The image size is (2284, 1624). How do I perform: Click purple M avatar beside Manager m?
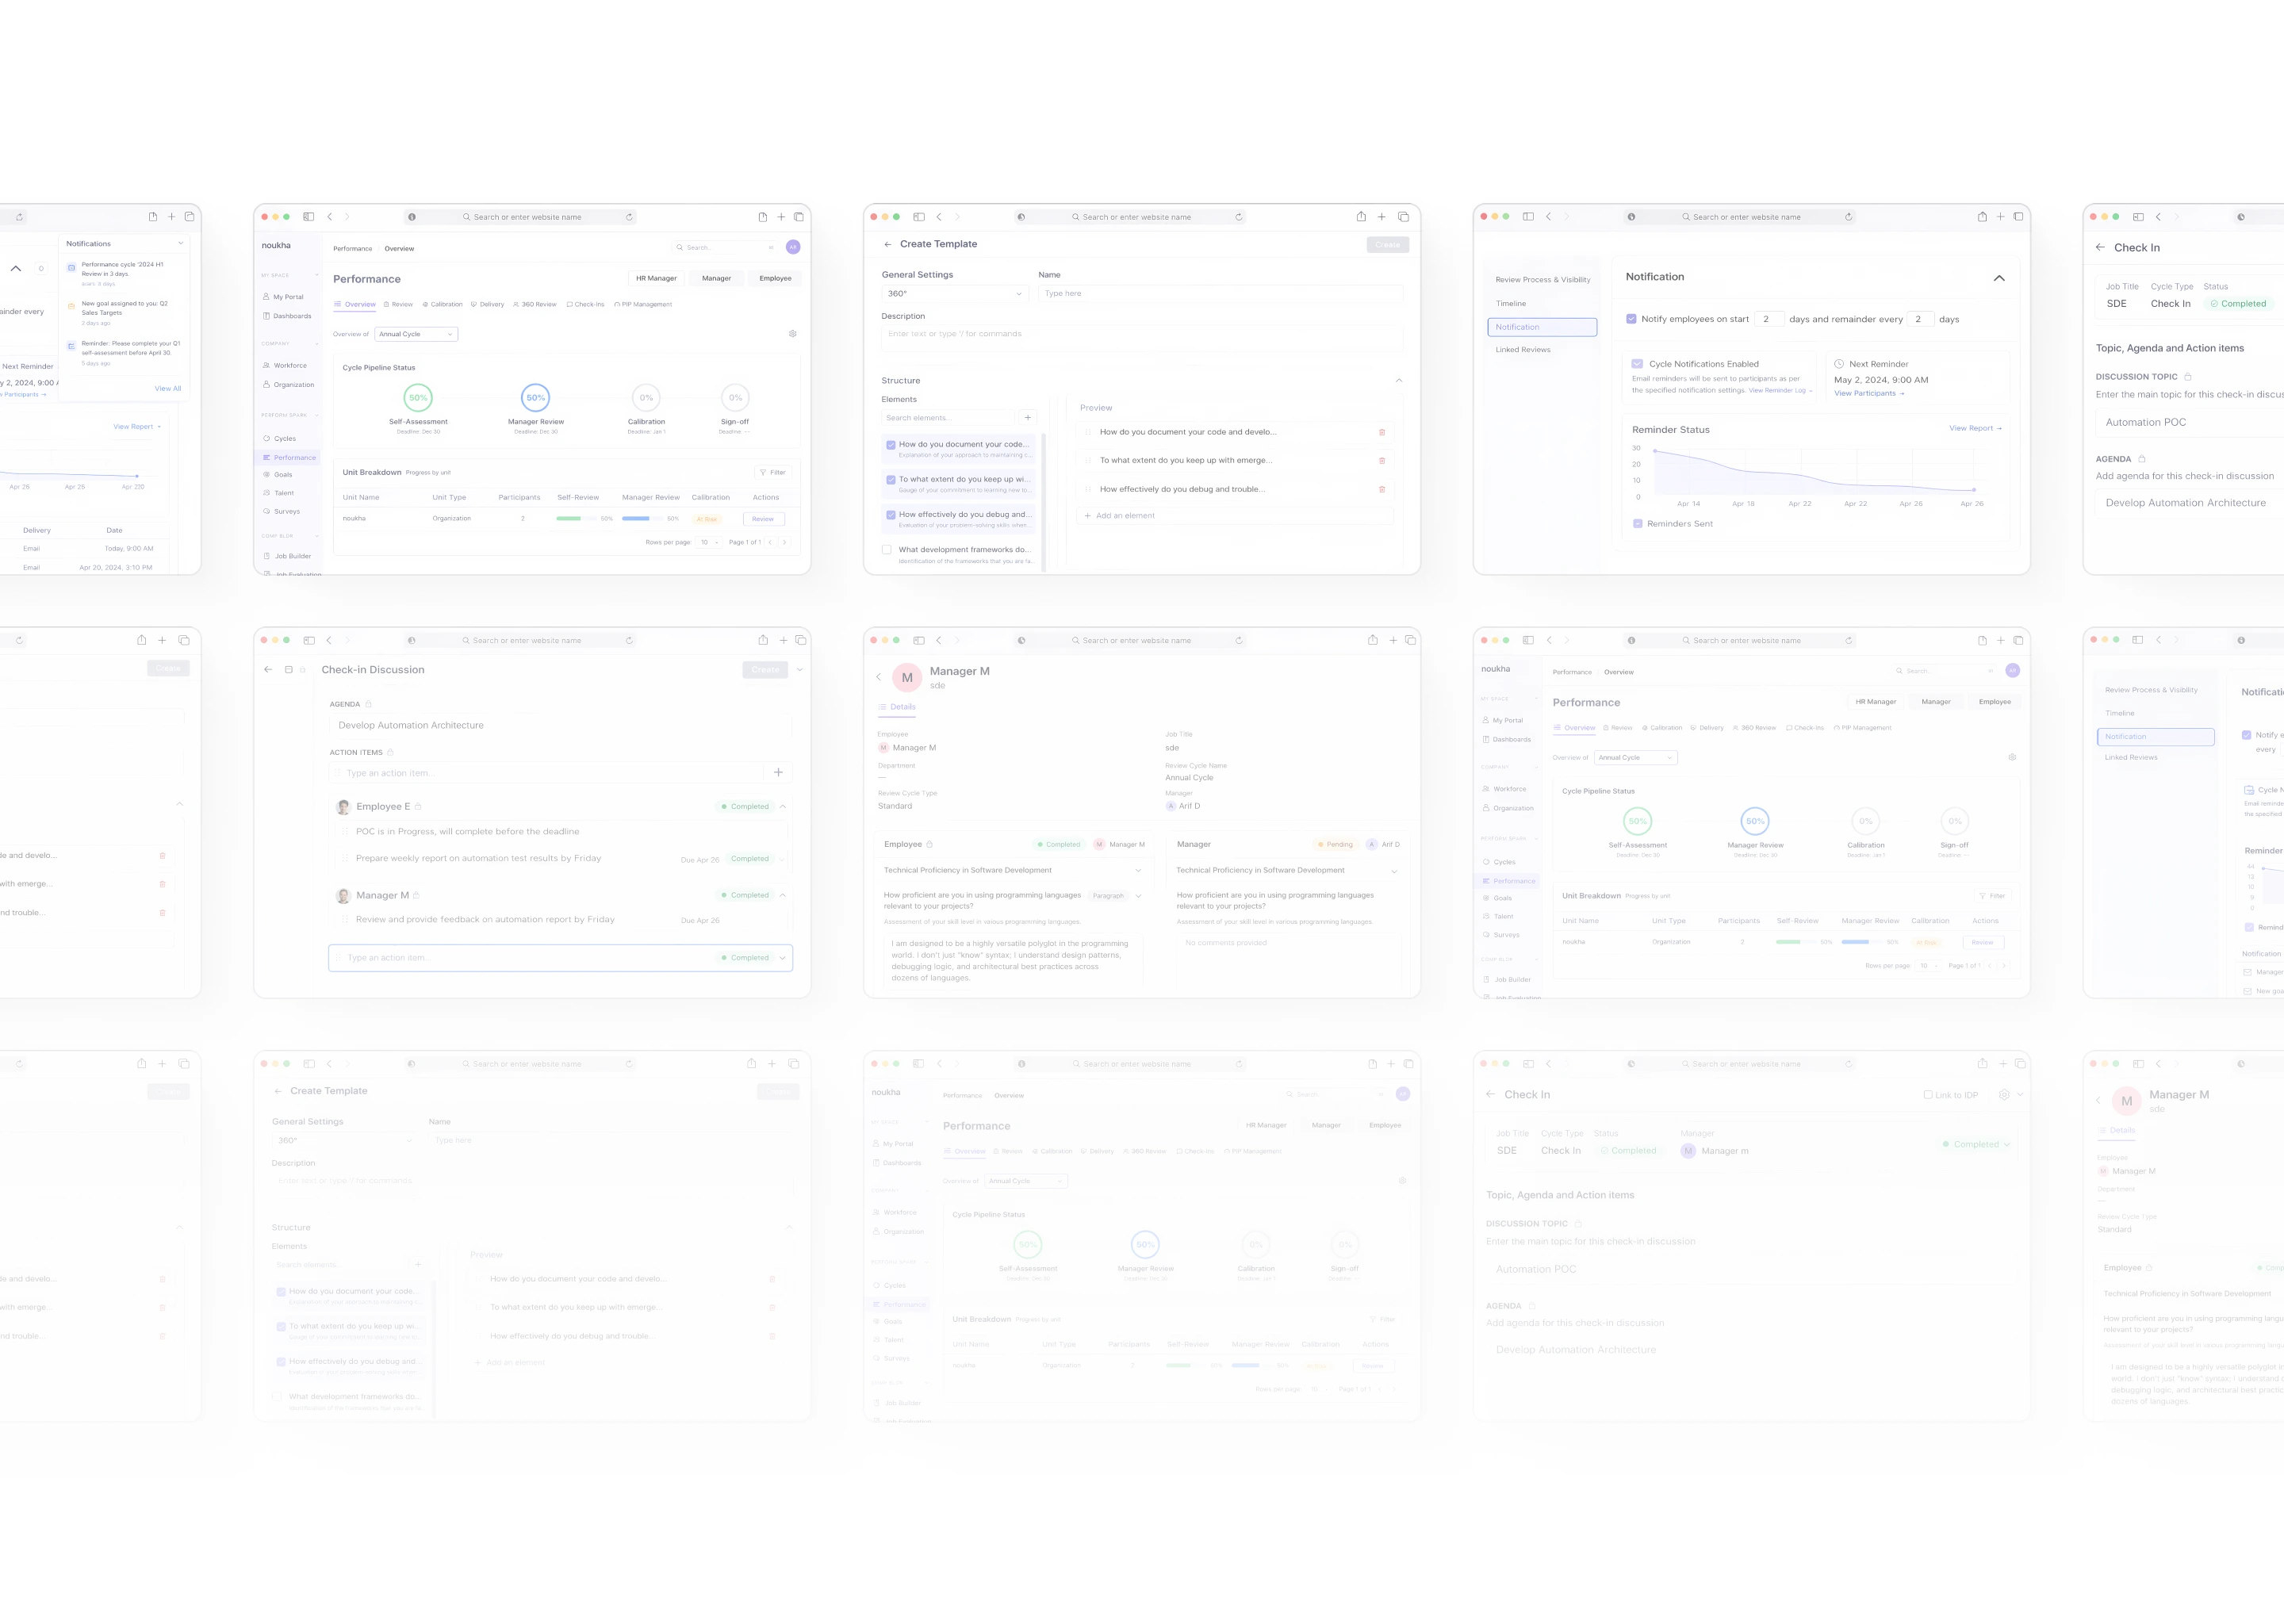coord(1688,1151)
